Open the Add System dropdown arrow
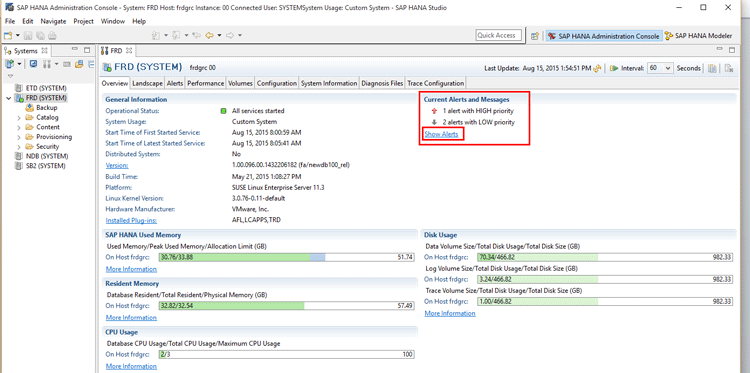Screen dimensions: 750x373 [20, 64]
